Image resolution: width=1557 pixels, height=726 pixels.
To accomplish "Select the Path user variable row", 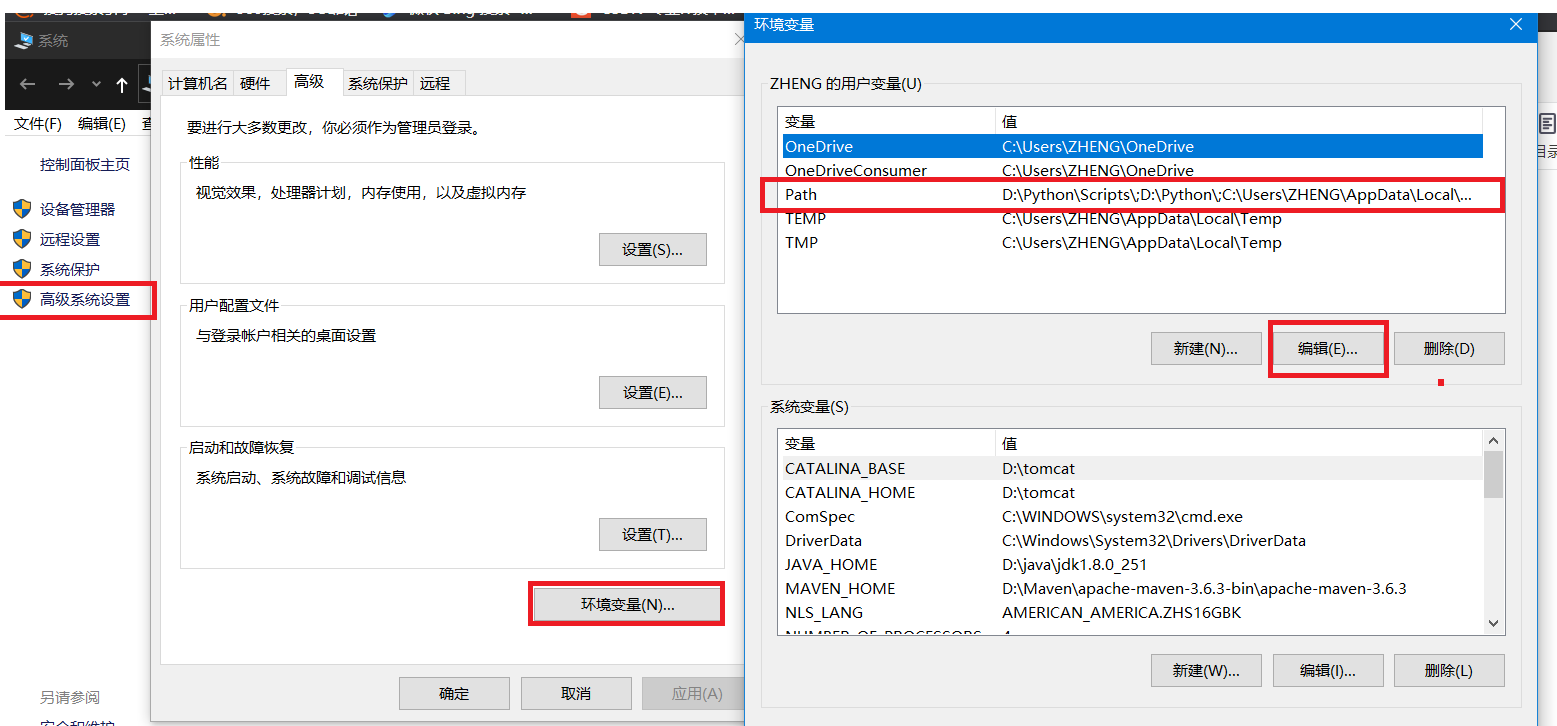I will [1132, 194].
